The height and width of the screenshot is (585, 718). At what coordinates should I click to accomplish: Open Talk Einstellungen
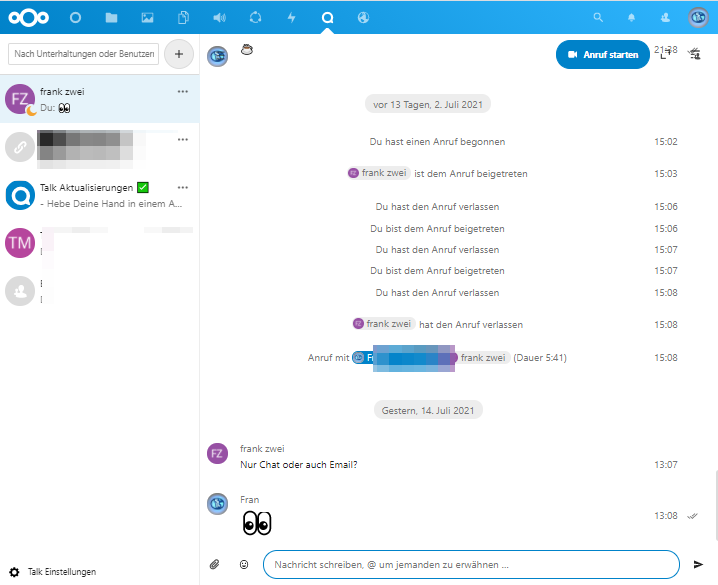[x=60, y=571]
